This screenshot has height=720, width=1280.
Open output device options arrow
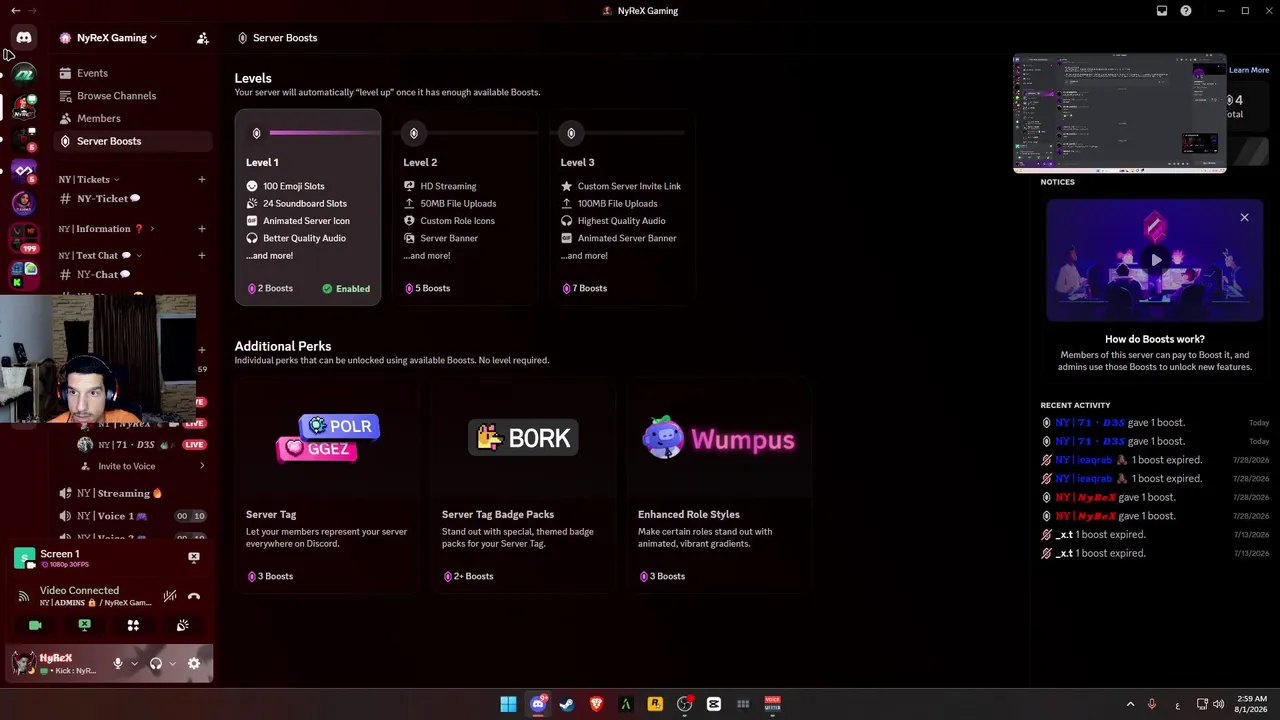tap(172, 663)
